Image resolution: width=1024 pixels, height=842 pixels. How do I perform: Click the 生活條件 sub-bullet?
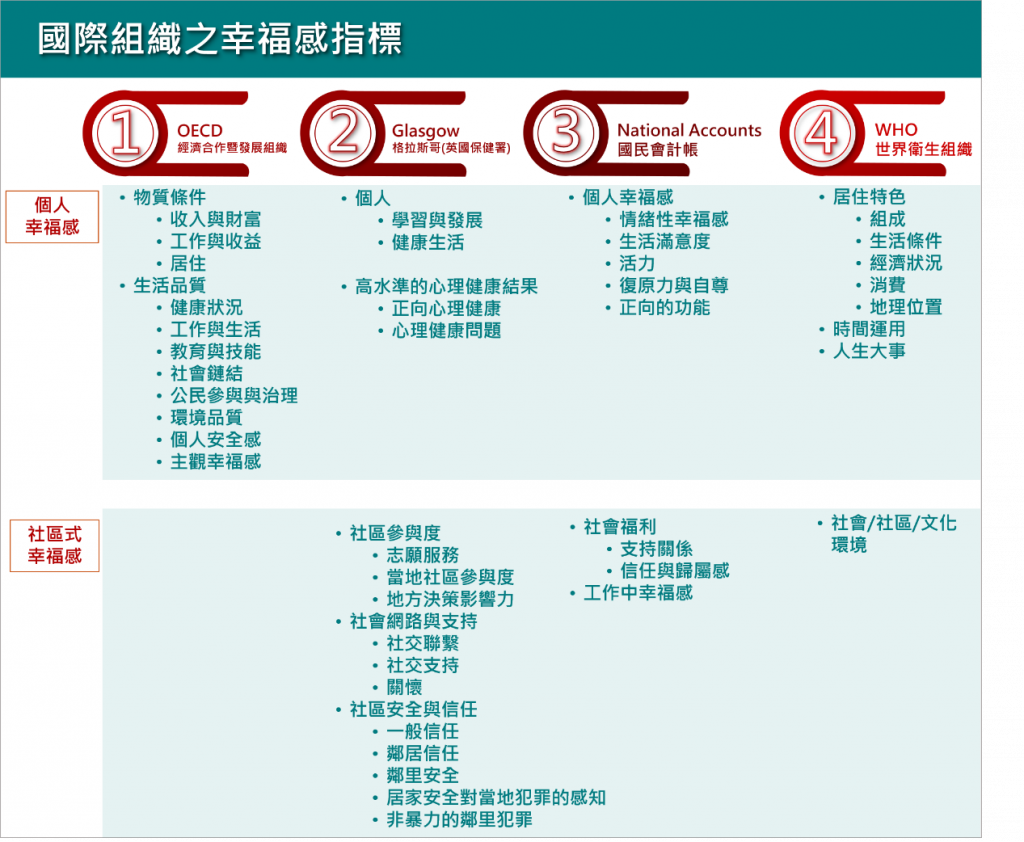(906, 241)
